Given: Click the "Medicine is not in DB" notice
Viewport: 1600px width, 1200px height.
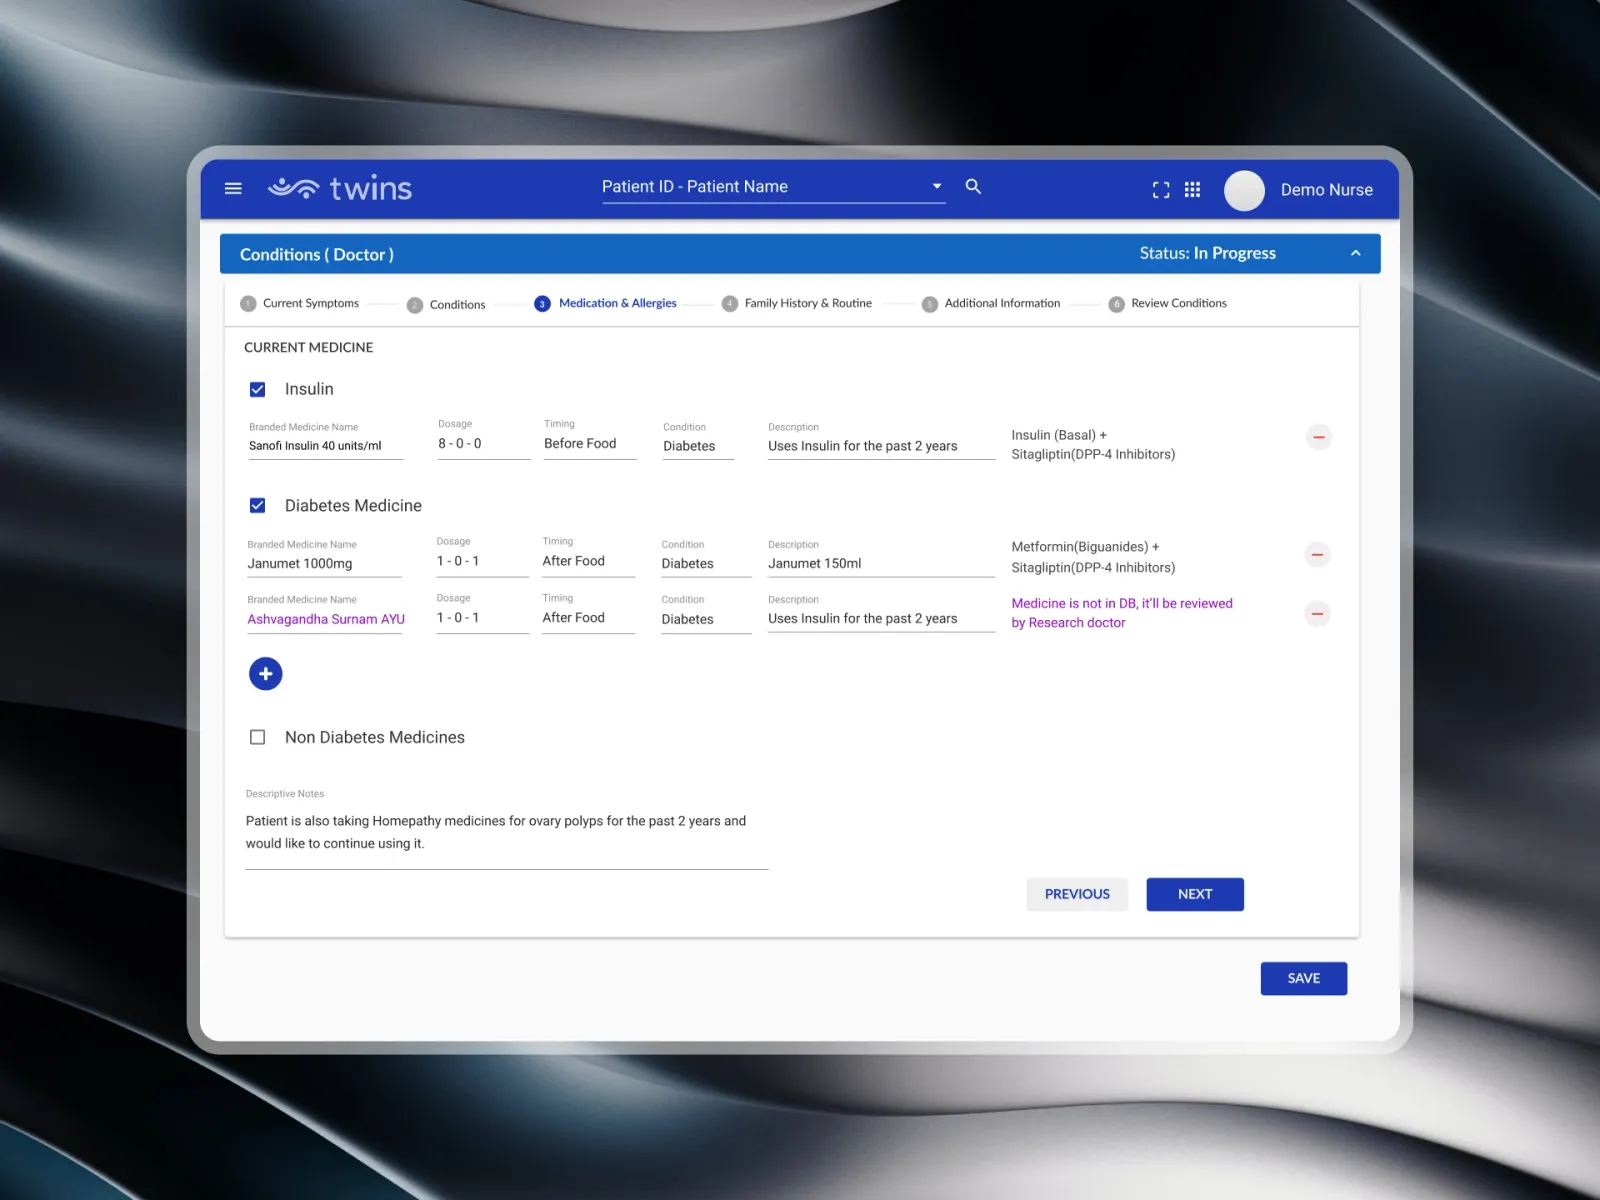Looking at the screenshot, I should 1122,613.
